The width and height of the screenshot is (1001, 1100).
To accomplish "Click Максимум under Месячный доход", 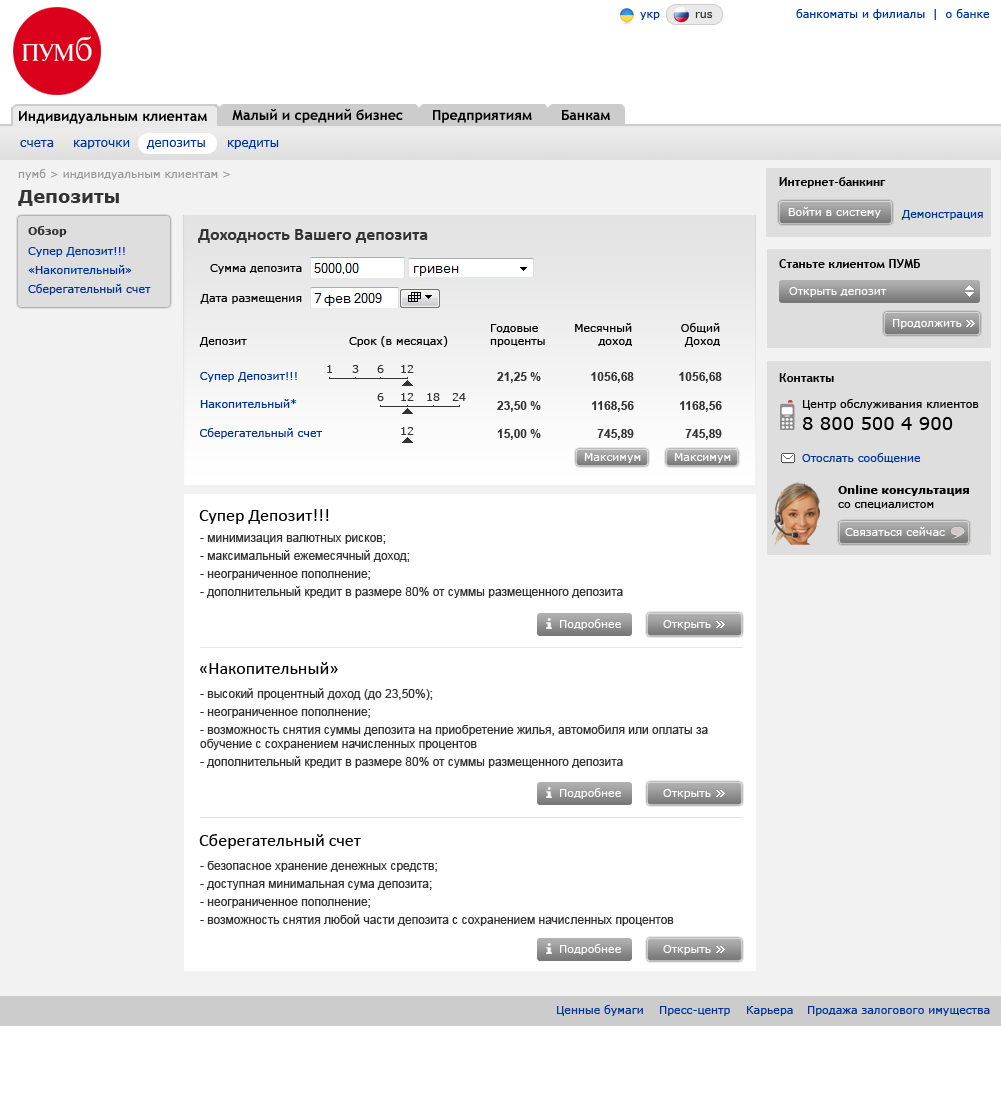I will point(612,457).
